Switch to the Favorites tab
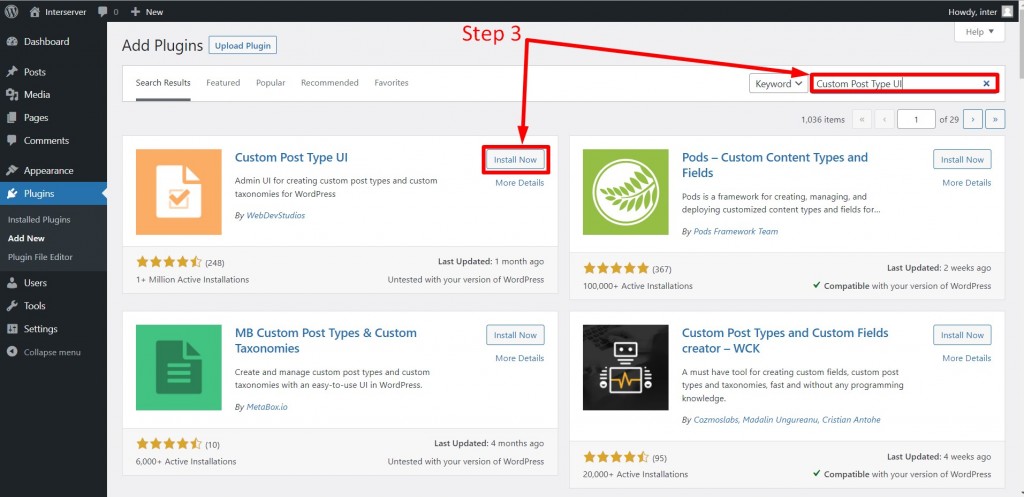The width and height of the screenshot is (1024, 497). pos(391,83)
